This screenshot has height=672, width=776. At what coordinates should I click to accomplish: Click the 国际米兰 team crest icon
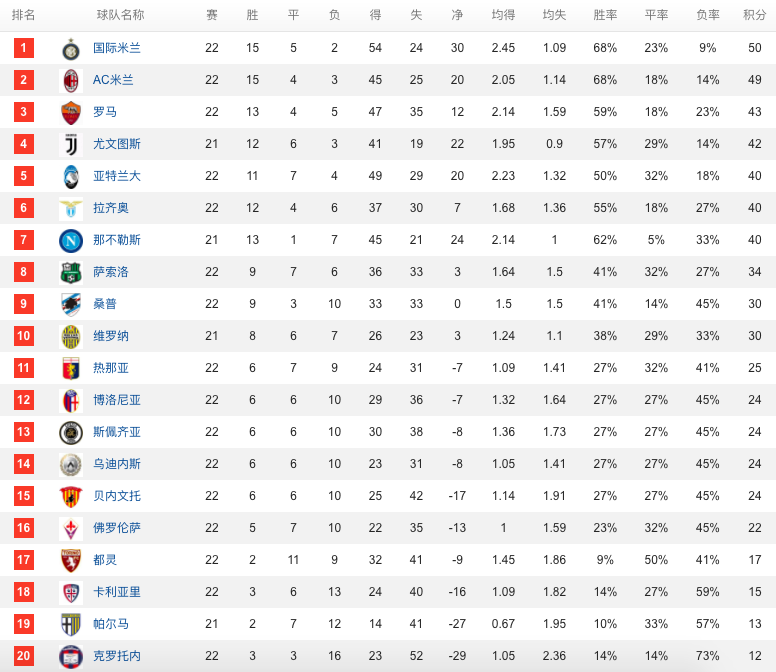71,48
